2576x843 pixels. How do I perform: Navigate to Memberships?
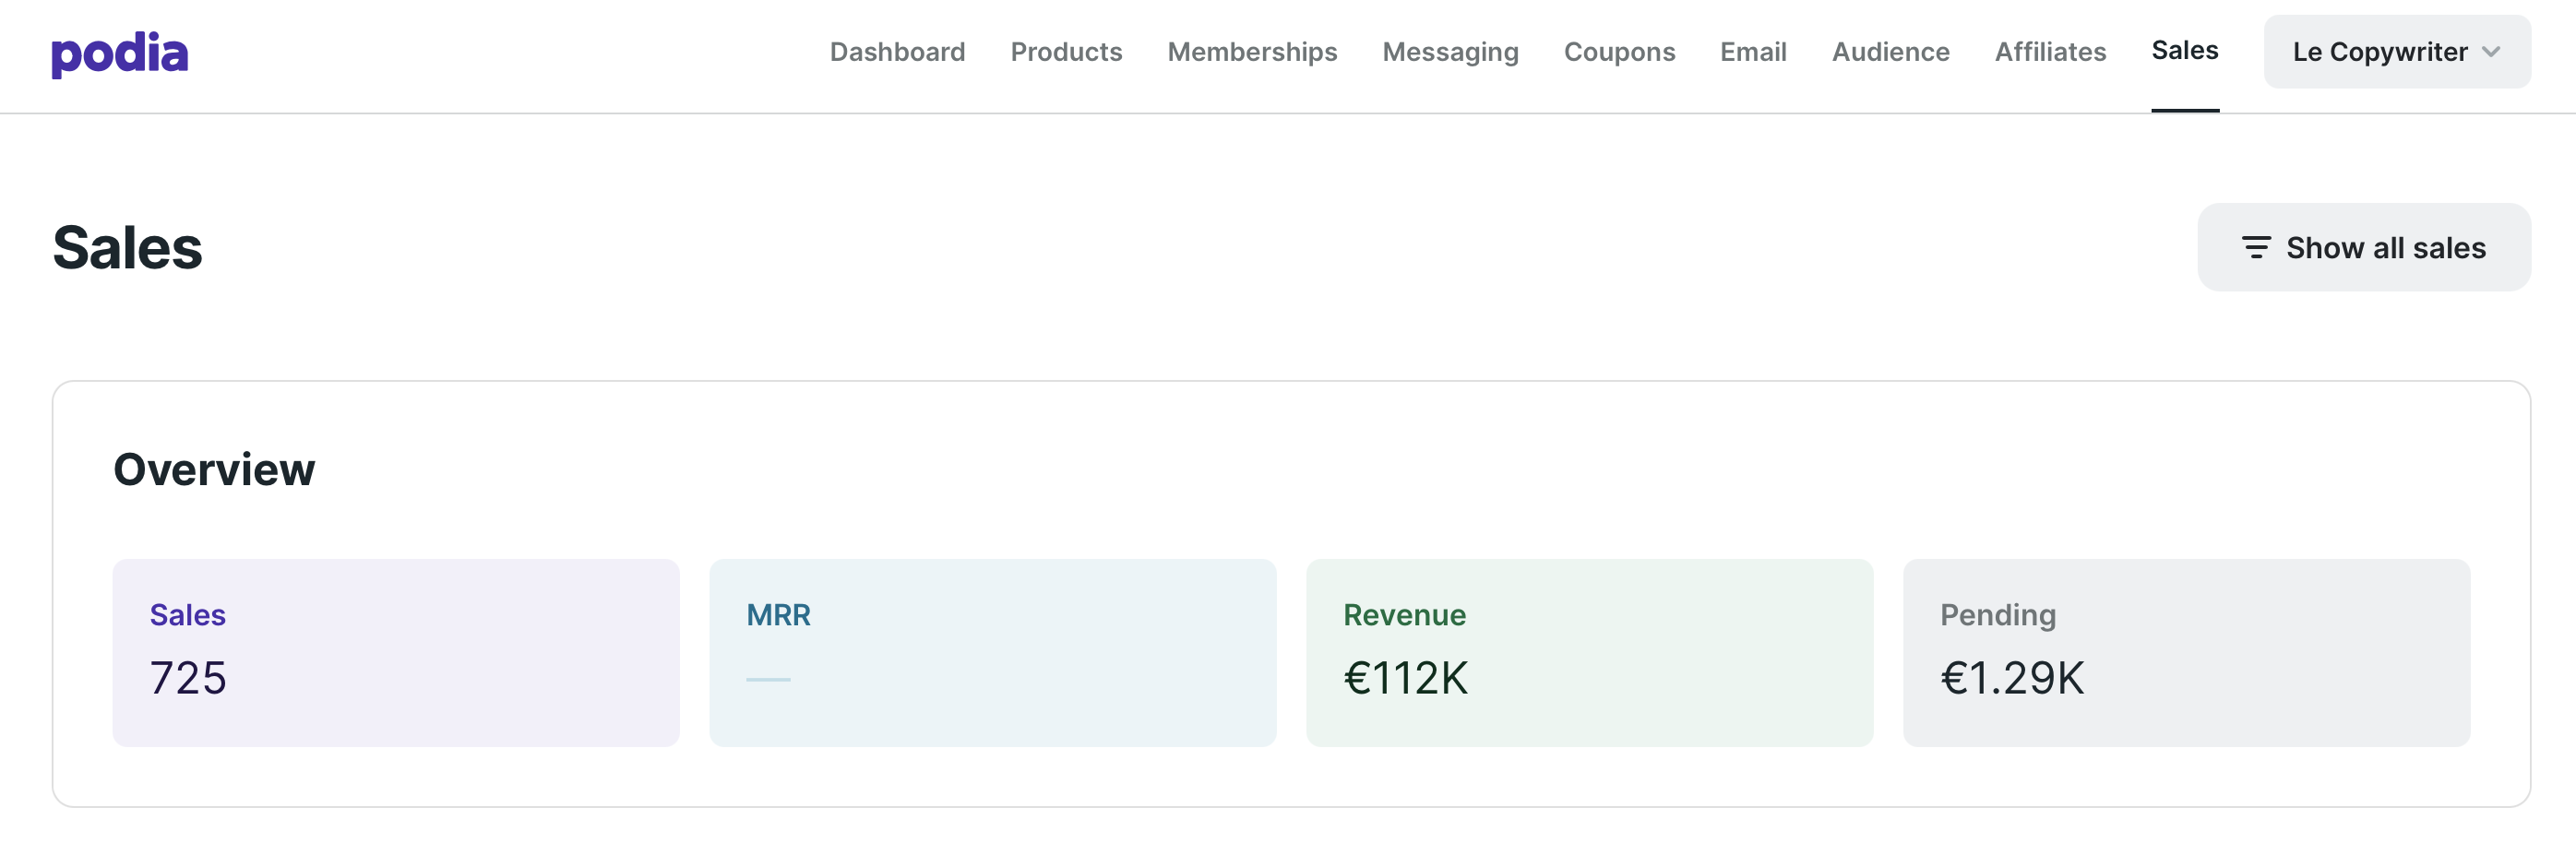click(x=1252, y=52)
